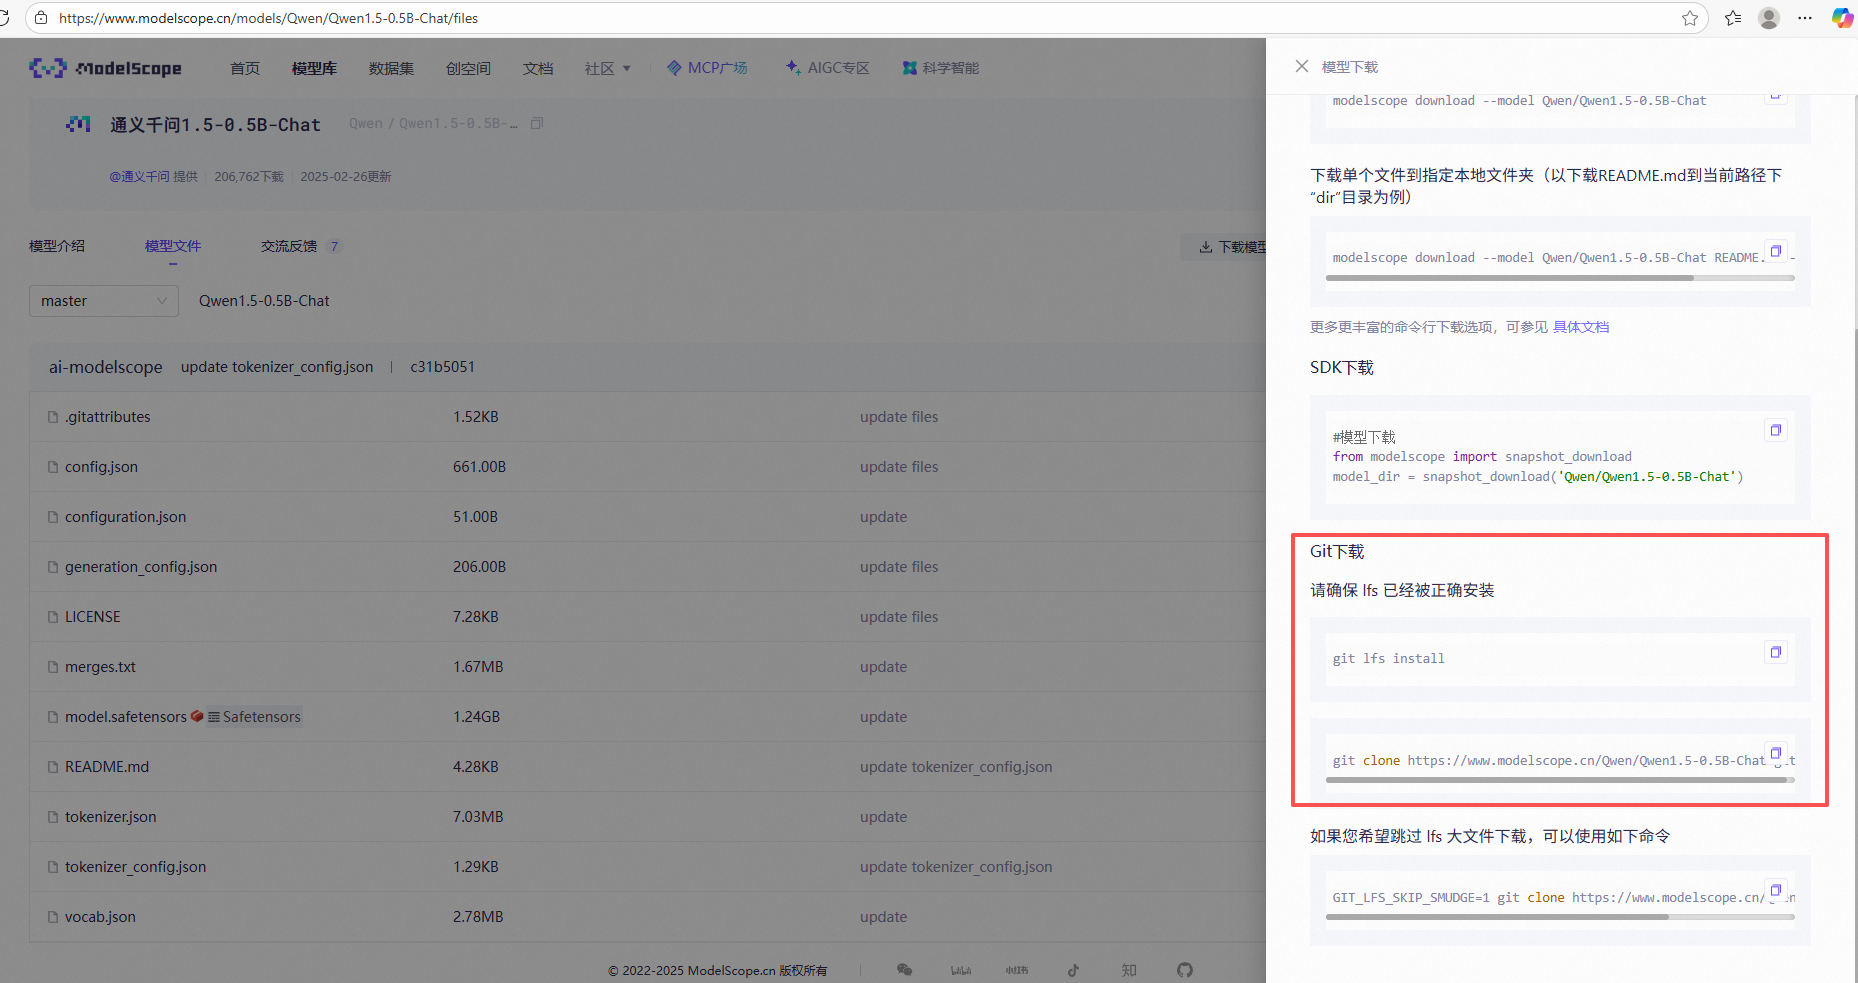Close the 模型下载 side panel

(x=1301, y=66)
